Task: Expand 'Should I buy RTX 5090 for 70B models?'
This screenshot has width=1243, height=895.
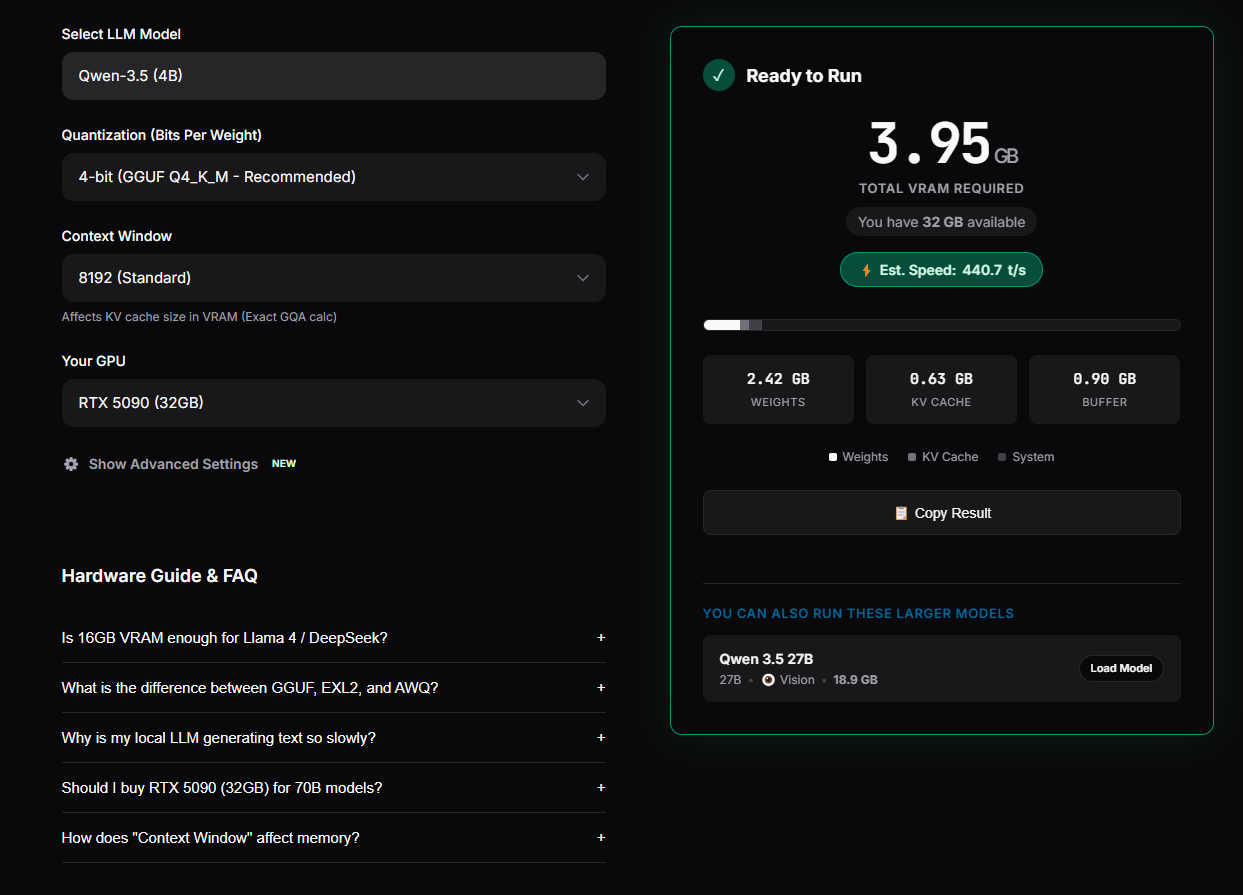Action: (334, 788)
